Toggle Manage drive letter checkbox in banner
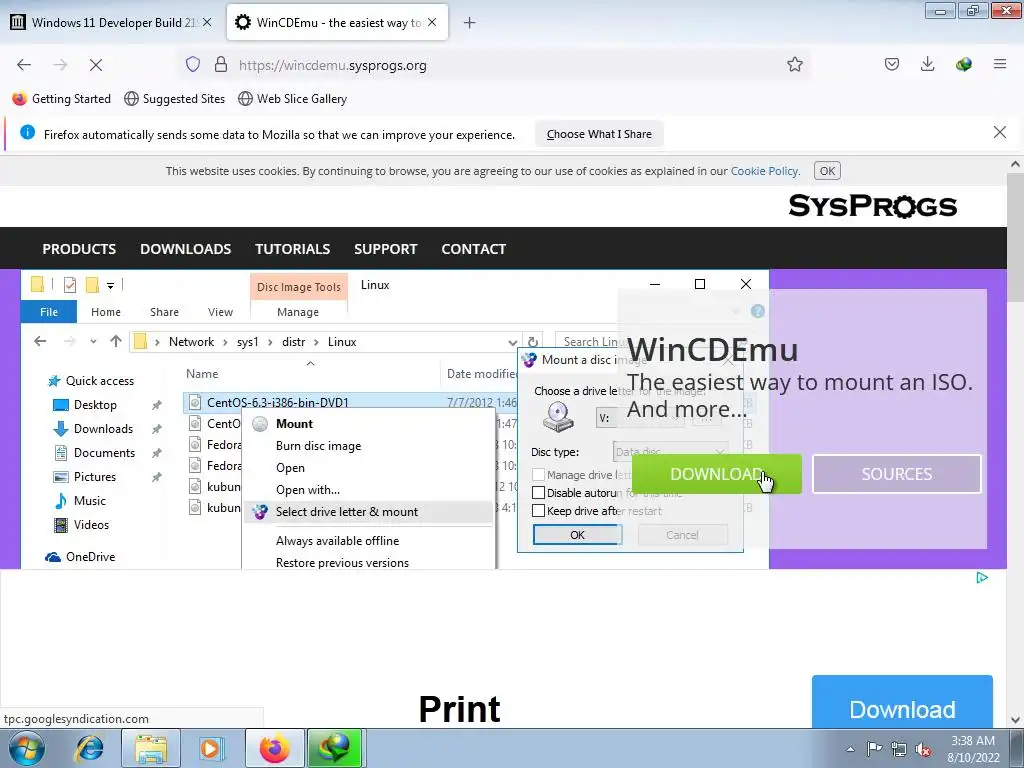This screenshot has height=768, width=1024. 538,475
